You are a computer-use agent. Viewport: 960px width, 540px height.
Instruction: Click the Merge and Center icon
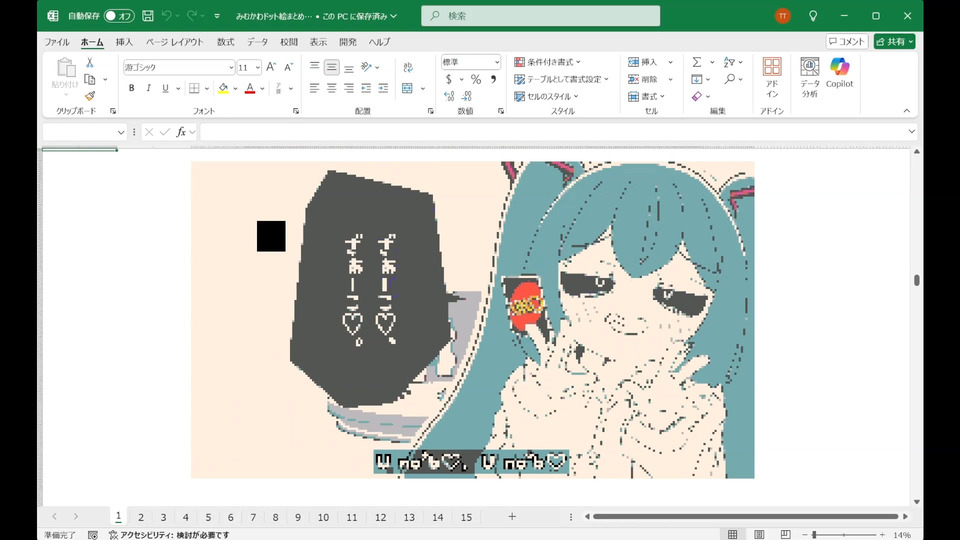pos(407,89)
